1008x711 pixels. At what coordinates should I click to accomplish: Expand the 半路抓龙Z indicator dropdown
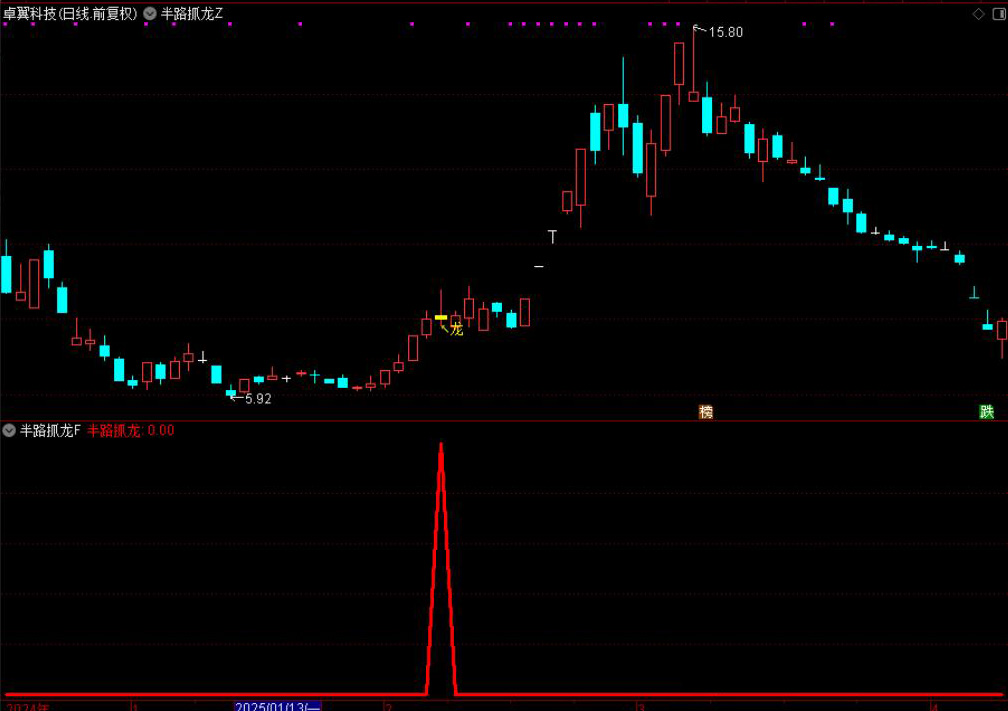pos(150,14)
